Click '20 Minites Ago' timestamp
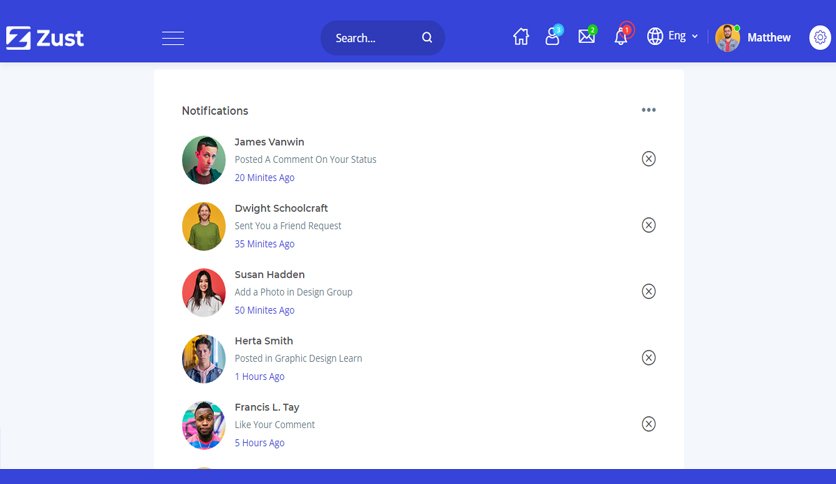836x484 pixels. point(264,178)
